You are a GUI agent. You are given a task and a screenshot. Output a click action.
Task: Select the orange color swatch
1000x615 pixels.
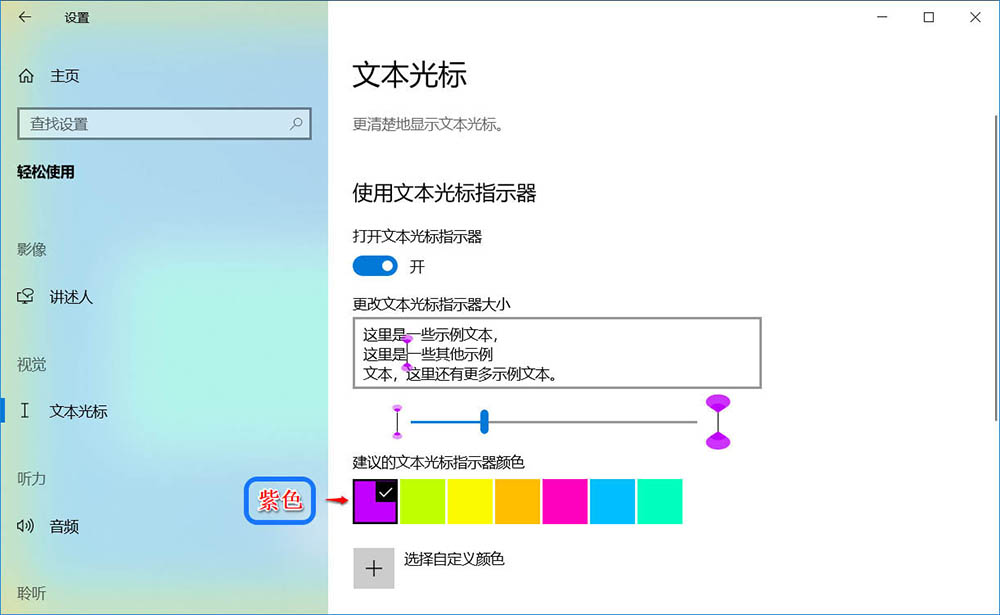(x=517, y=501)
